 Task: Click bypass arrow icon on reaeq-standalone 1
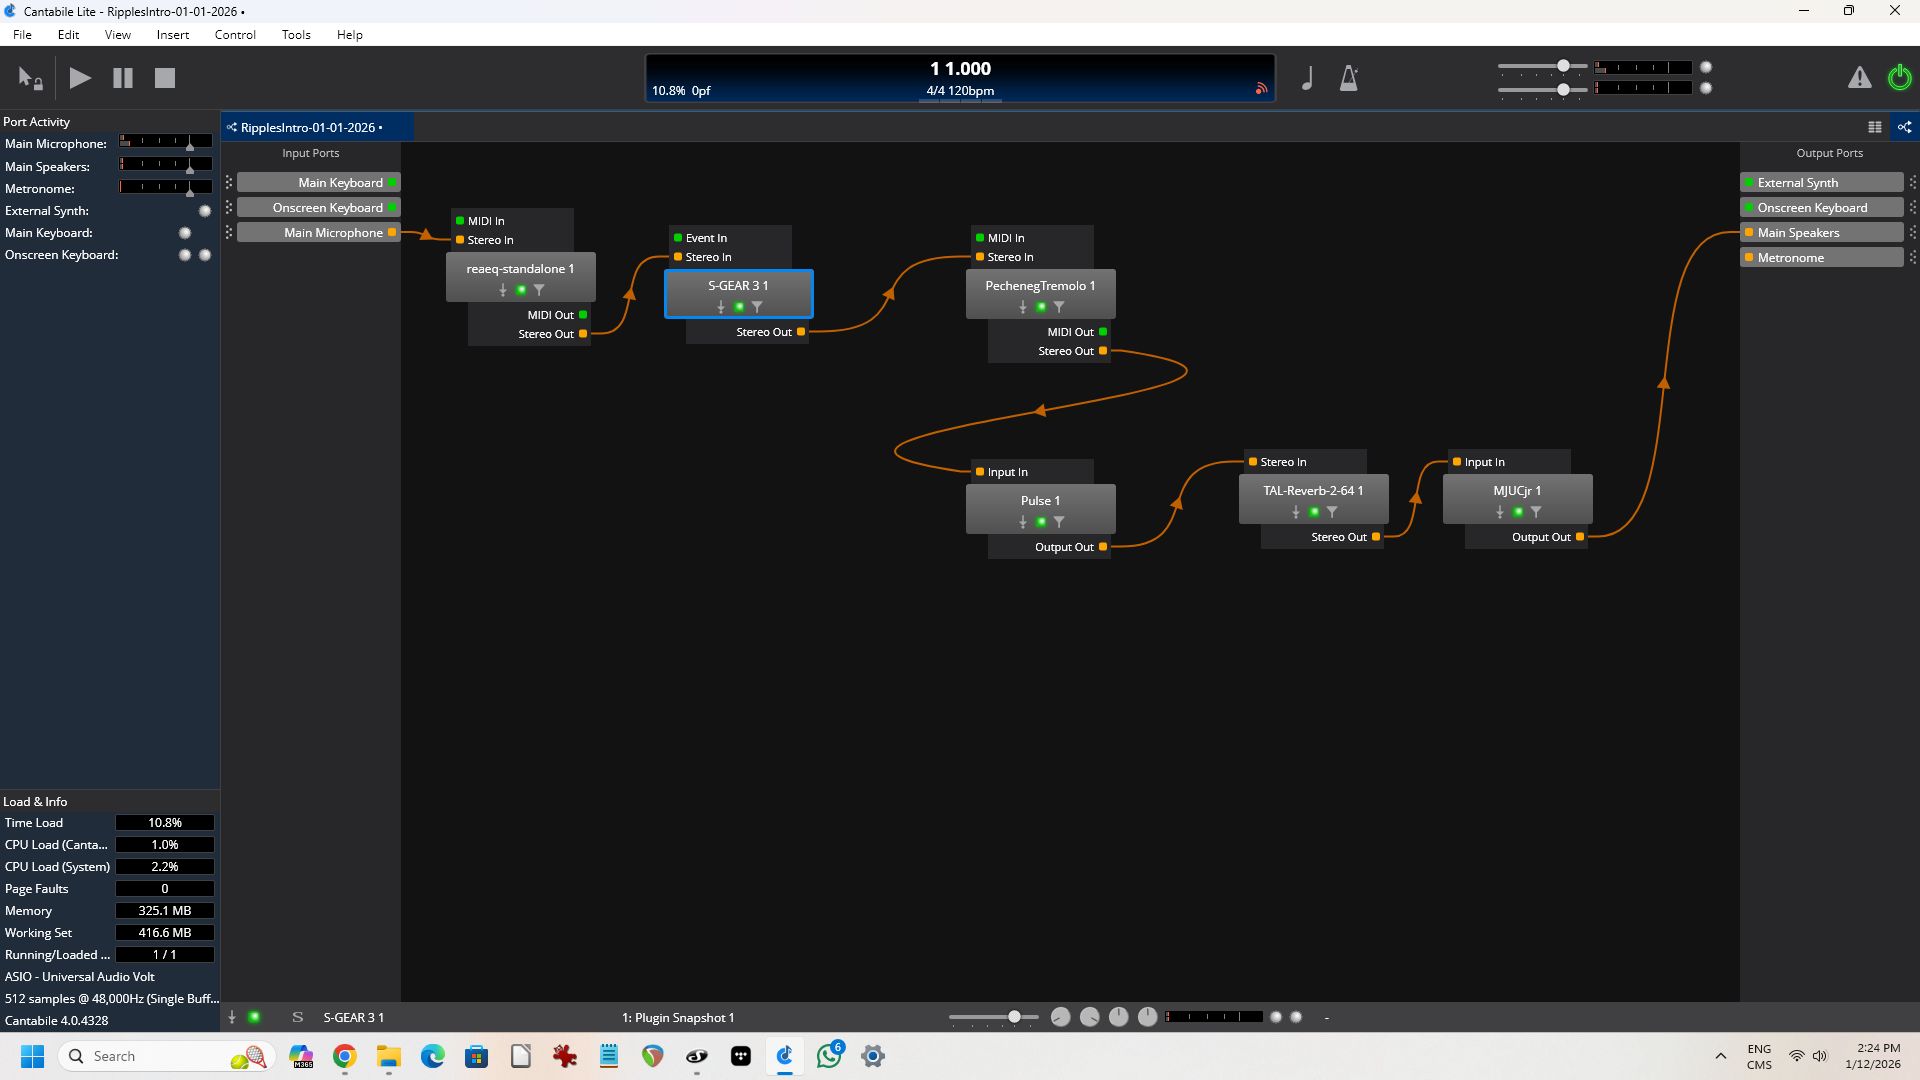click(x=502, y=290)
